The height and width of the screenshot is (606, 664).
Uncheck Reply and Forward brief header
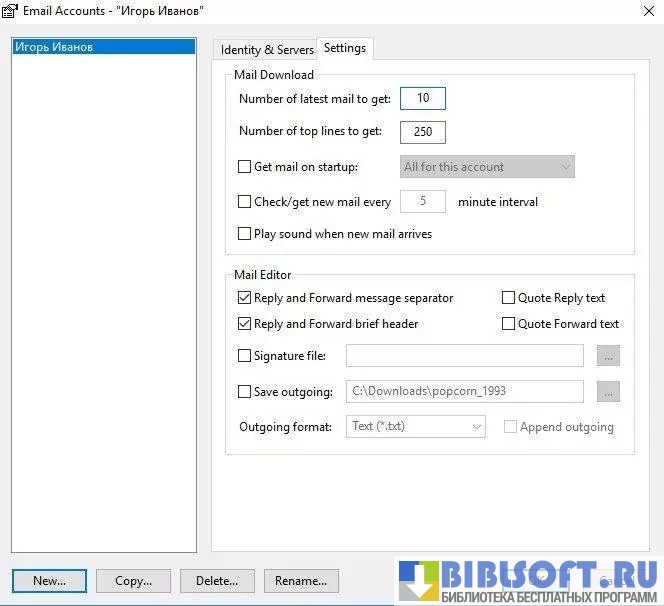(x=245, y=324)
